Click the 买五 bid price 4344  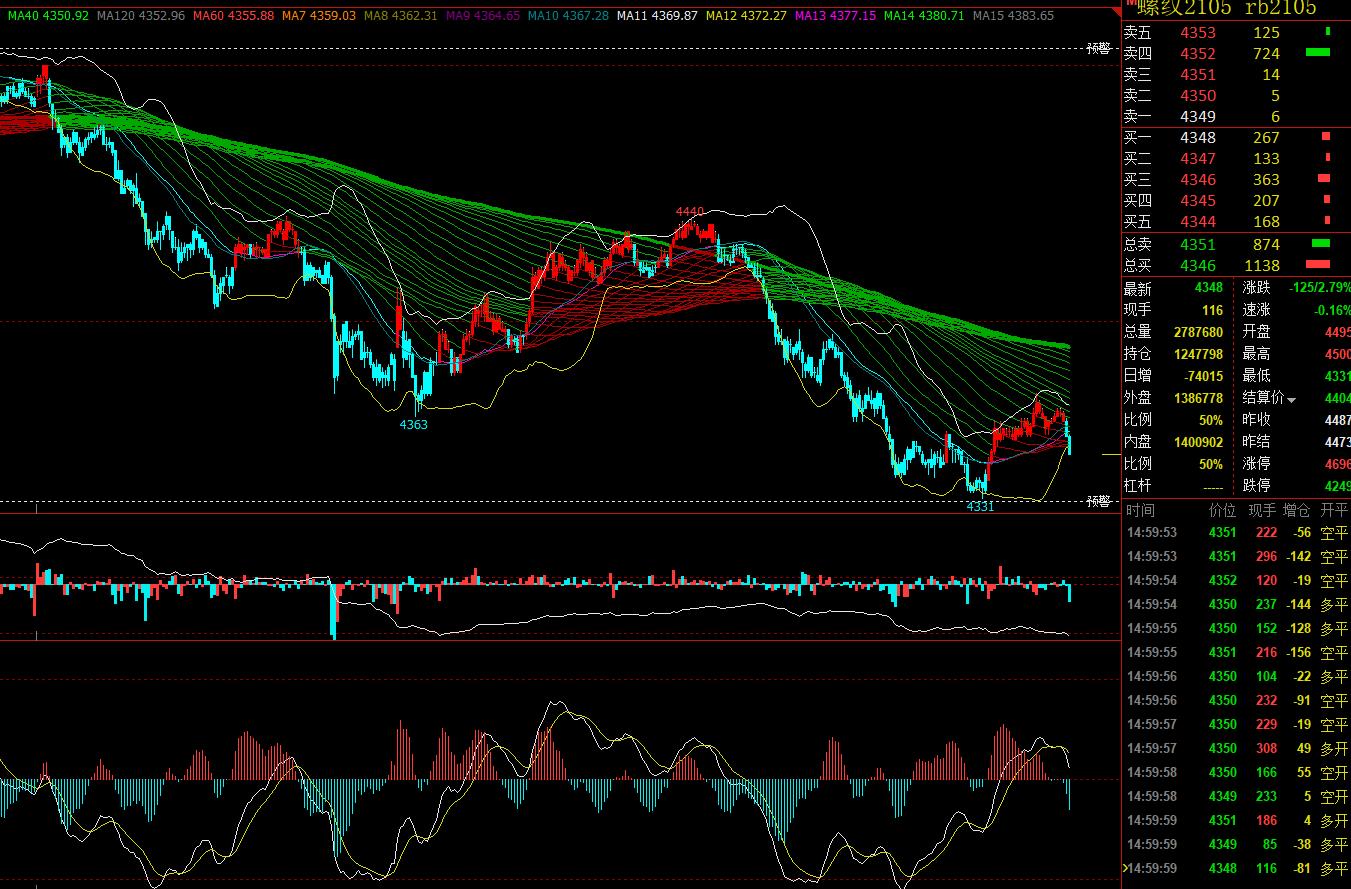1198,222
